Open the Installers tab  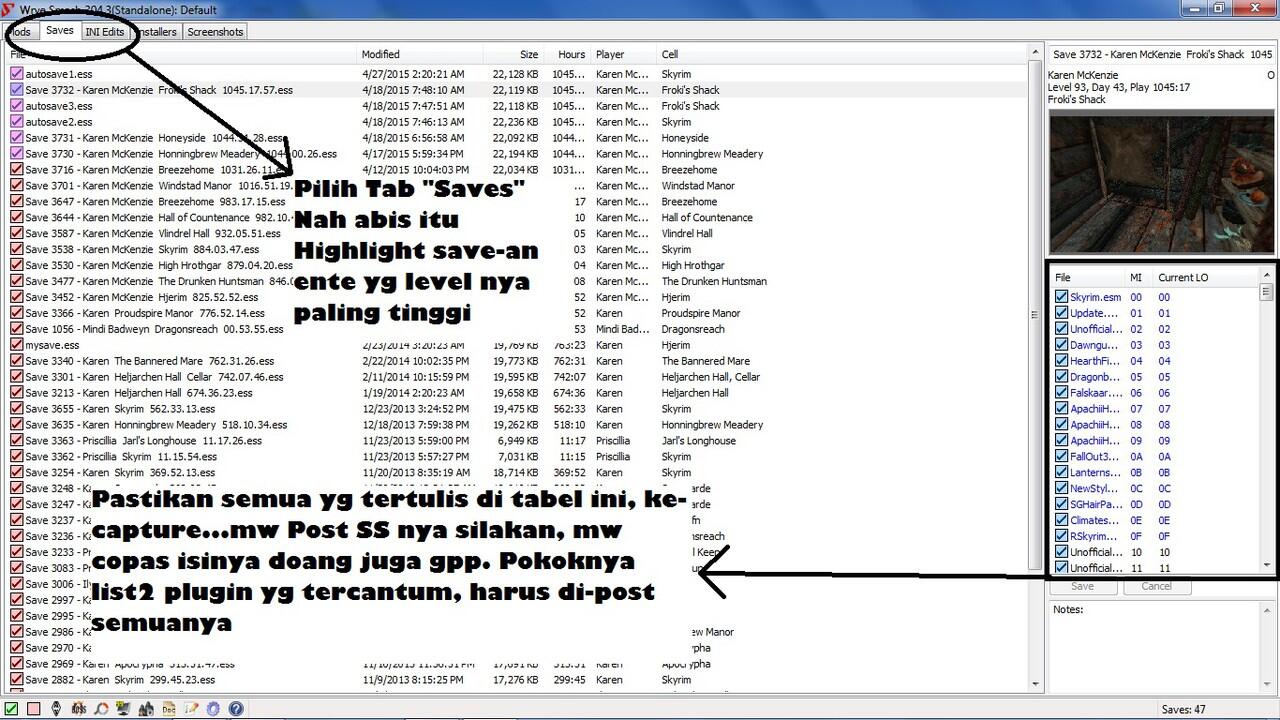[x=155, y=32]
